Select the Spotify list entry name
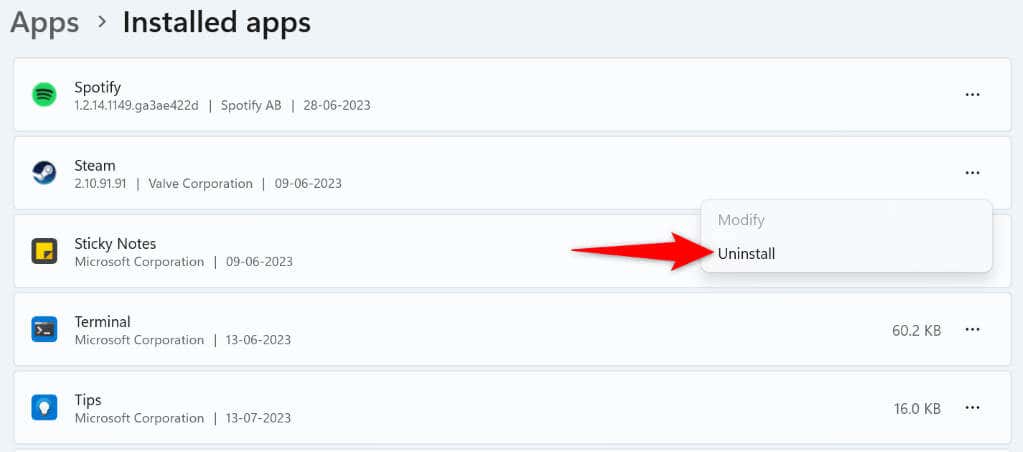Screen dimensions: 1023x452 [97, 87]
